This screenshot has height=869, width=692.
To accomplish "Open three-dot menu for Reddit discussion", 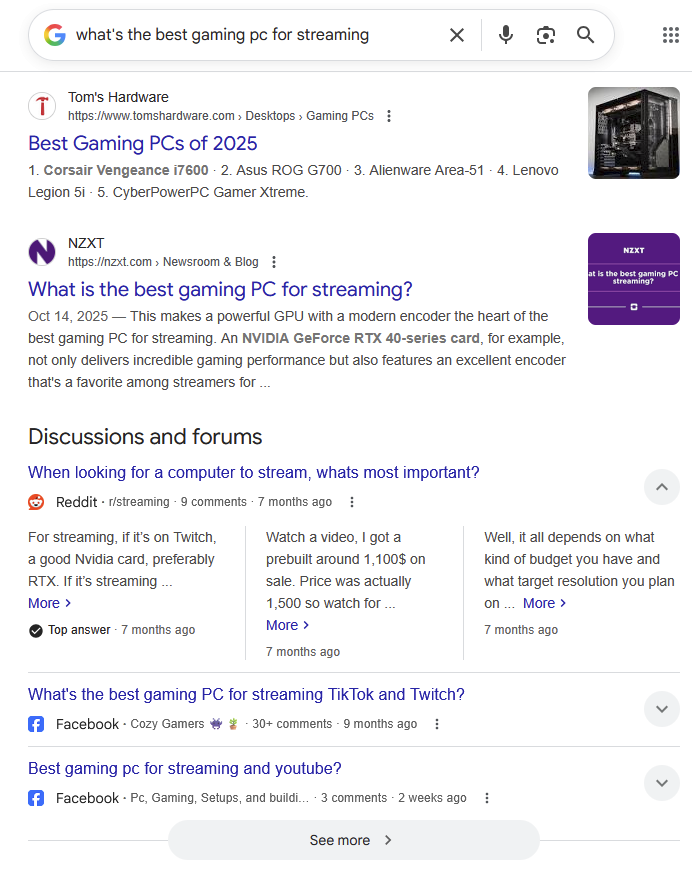I will pyautogui.click(x=351, y=502).
